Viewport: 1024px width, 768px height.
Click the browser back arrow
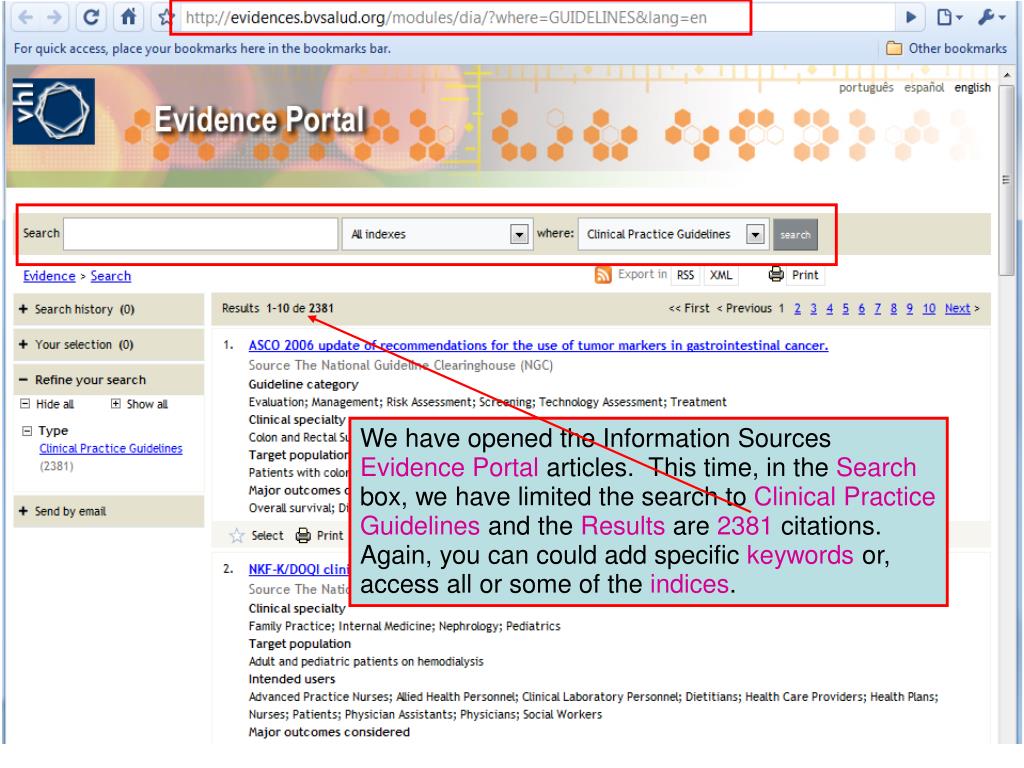(x=25, y=17)
